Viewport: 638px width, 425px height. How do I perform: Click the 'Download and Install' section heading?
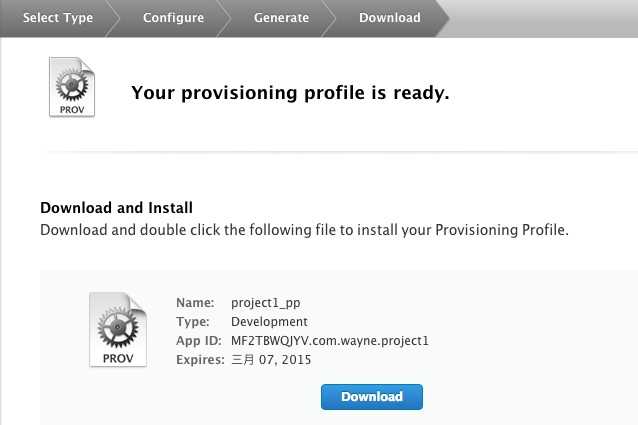click(116, 208)
